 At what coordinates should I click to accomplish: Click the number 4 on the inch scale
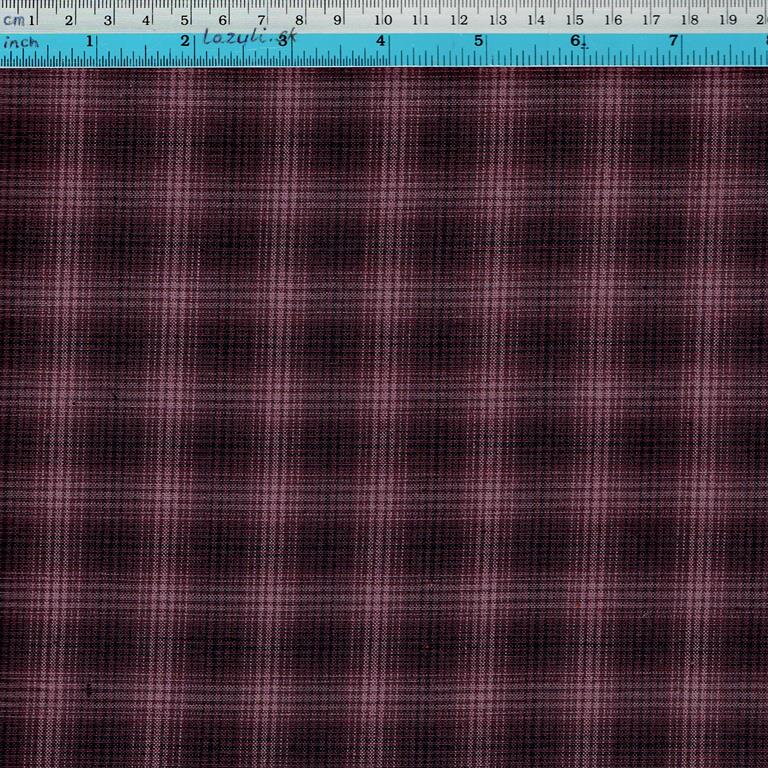[x=381, y=41]
